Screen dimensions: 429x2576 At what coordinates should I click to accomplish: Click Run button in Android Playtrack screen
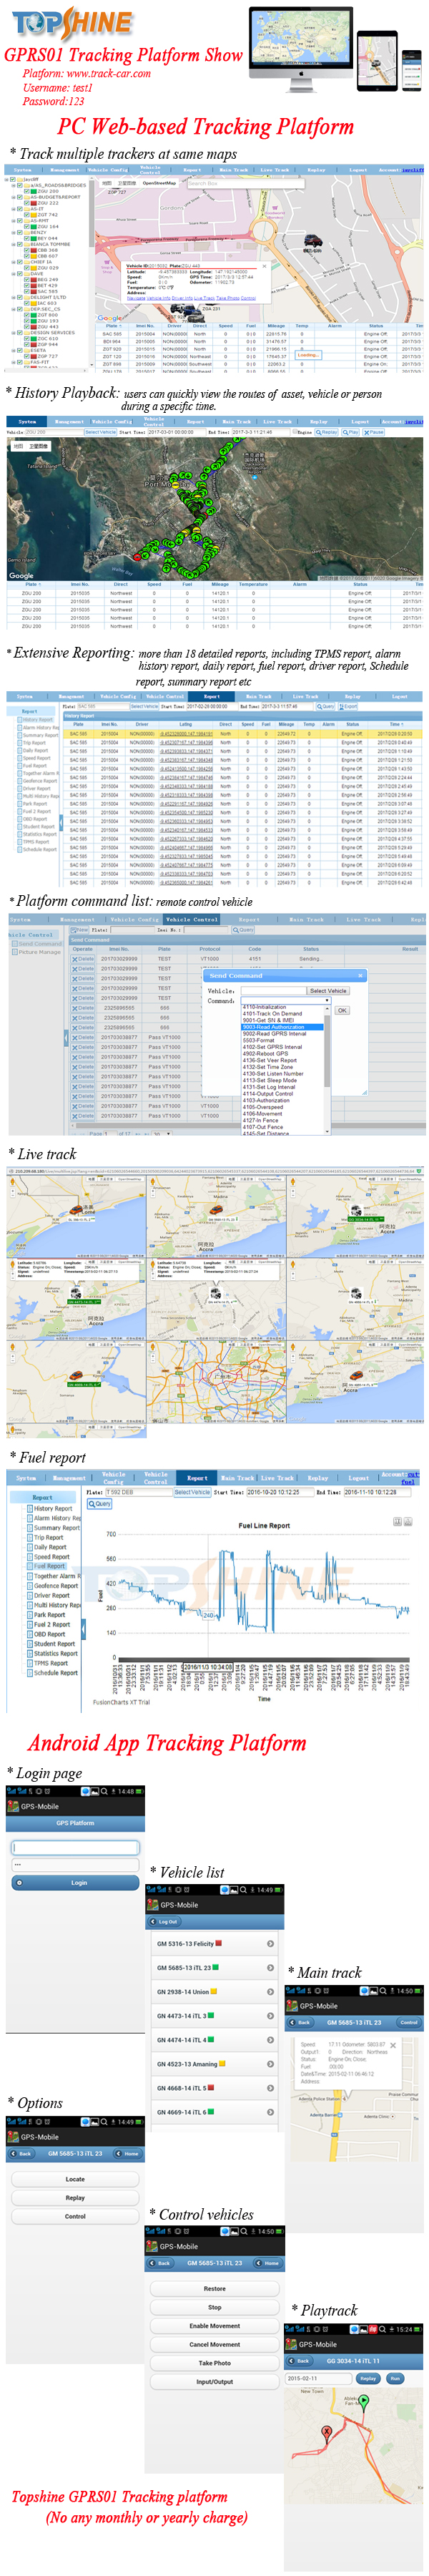[x=395, y=2379]
